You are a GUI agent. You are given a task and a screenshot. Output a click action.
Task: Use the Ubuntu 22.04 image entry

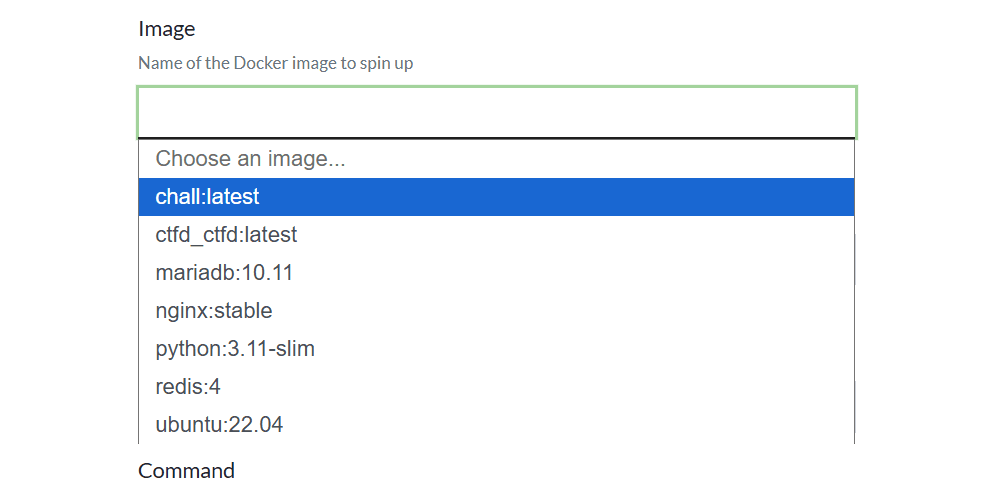click(x=219, y=425)
